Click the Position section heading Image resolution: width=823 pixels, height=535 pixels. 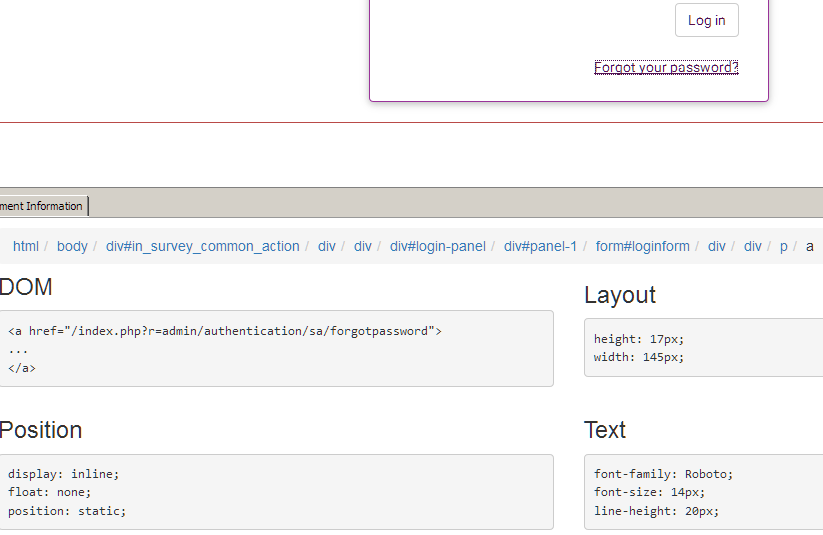40,430
